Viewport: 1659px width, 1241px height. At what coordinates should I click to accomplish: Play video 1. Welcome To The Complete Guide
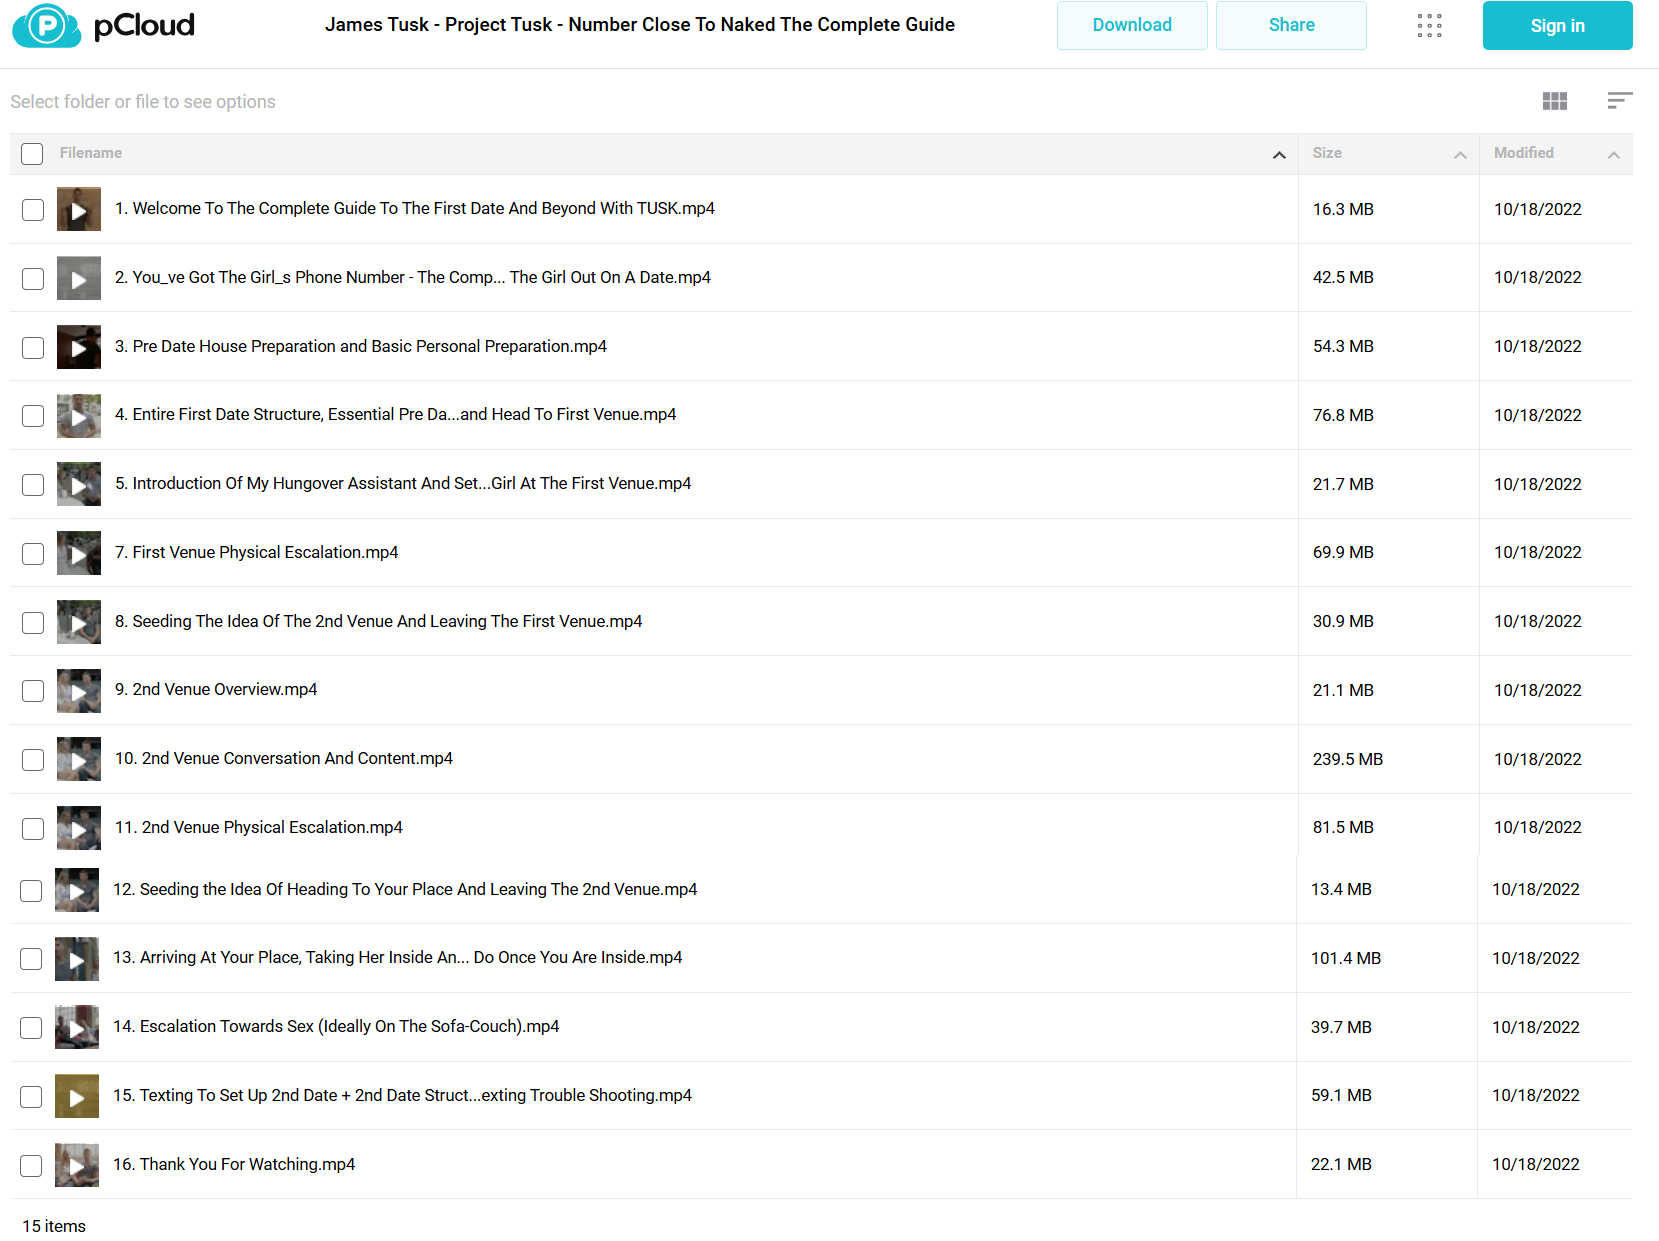tap(79, 209)
